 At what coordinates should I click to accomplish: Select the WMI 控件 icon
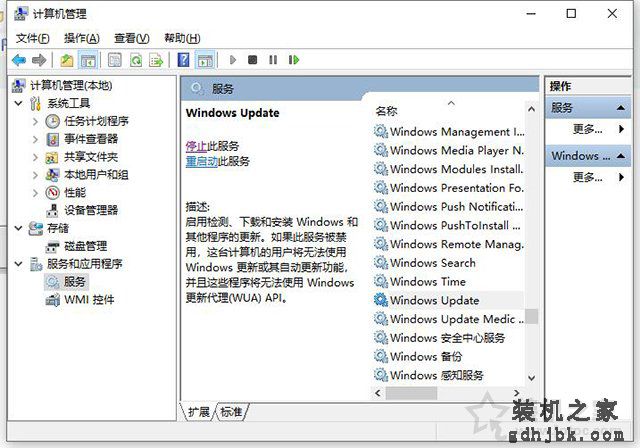[52, 300]
